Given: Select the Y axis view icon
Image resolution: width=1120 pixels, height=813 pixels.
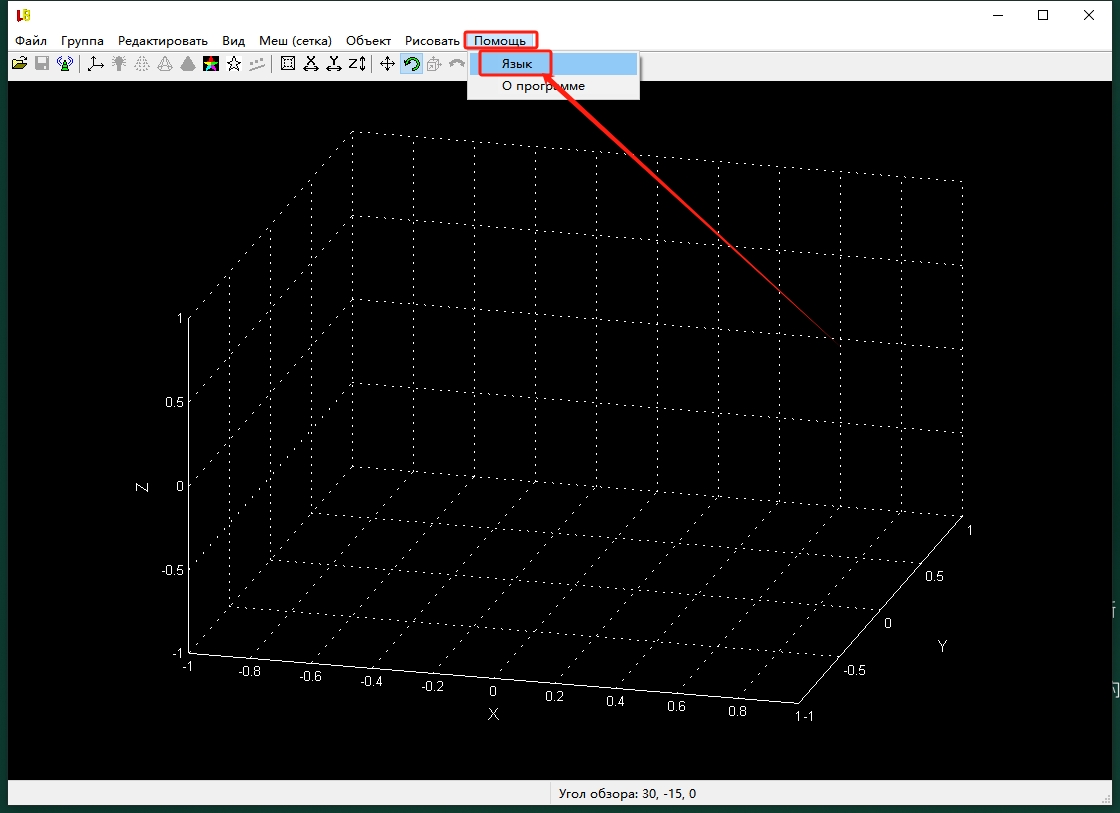Looking at the screenshot, I should point(334,64).
